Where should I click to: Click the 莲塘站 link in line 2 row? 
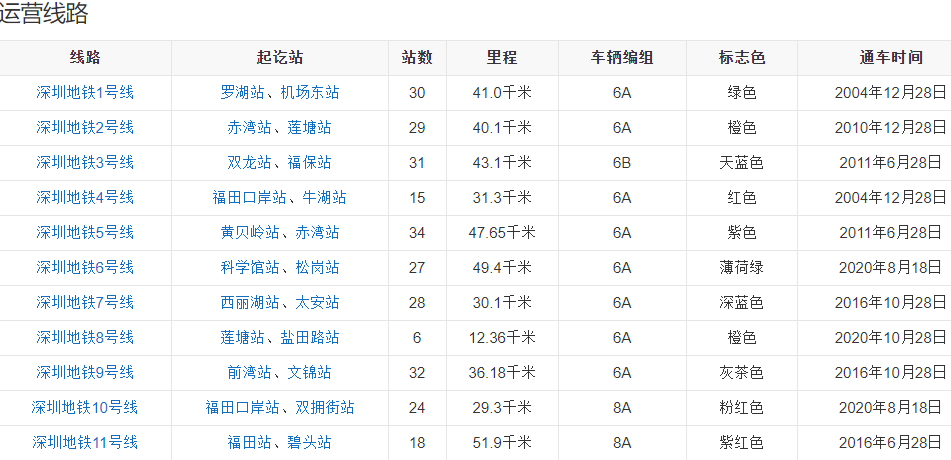pyautogui.click(x=310, y=128)
